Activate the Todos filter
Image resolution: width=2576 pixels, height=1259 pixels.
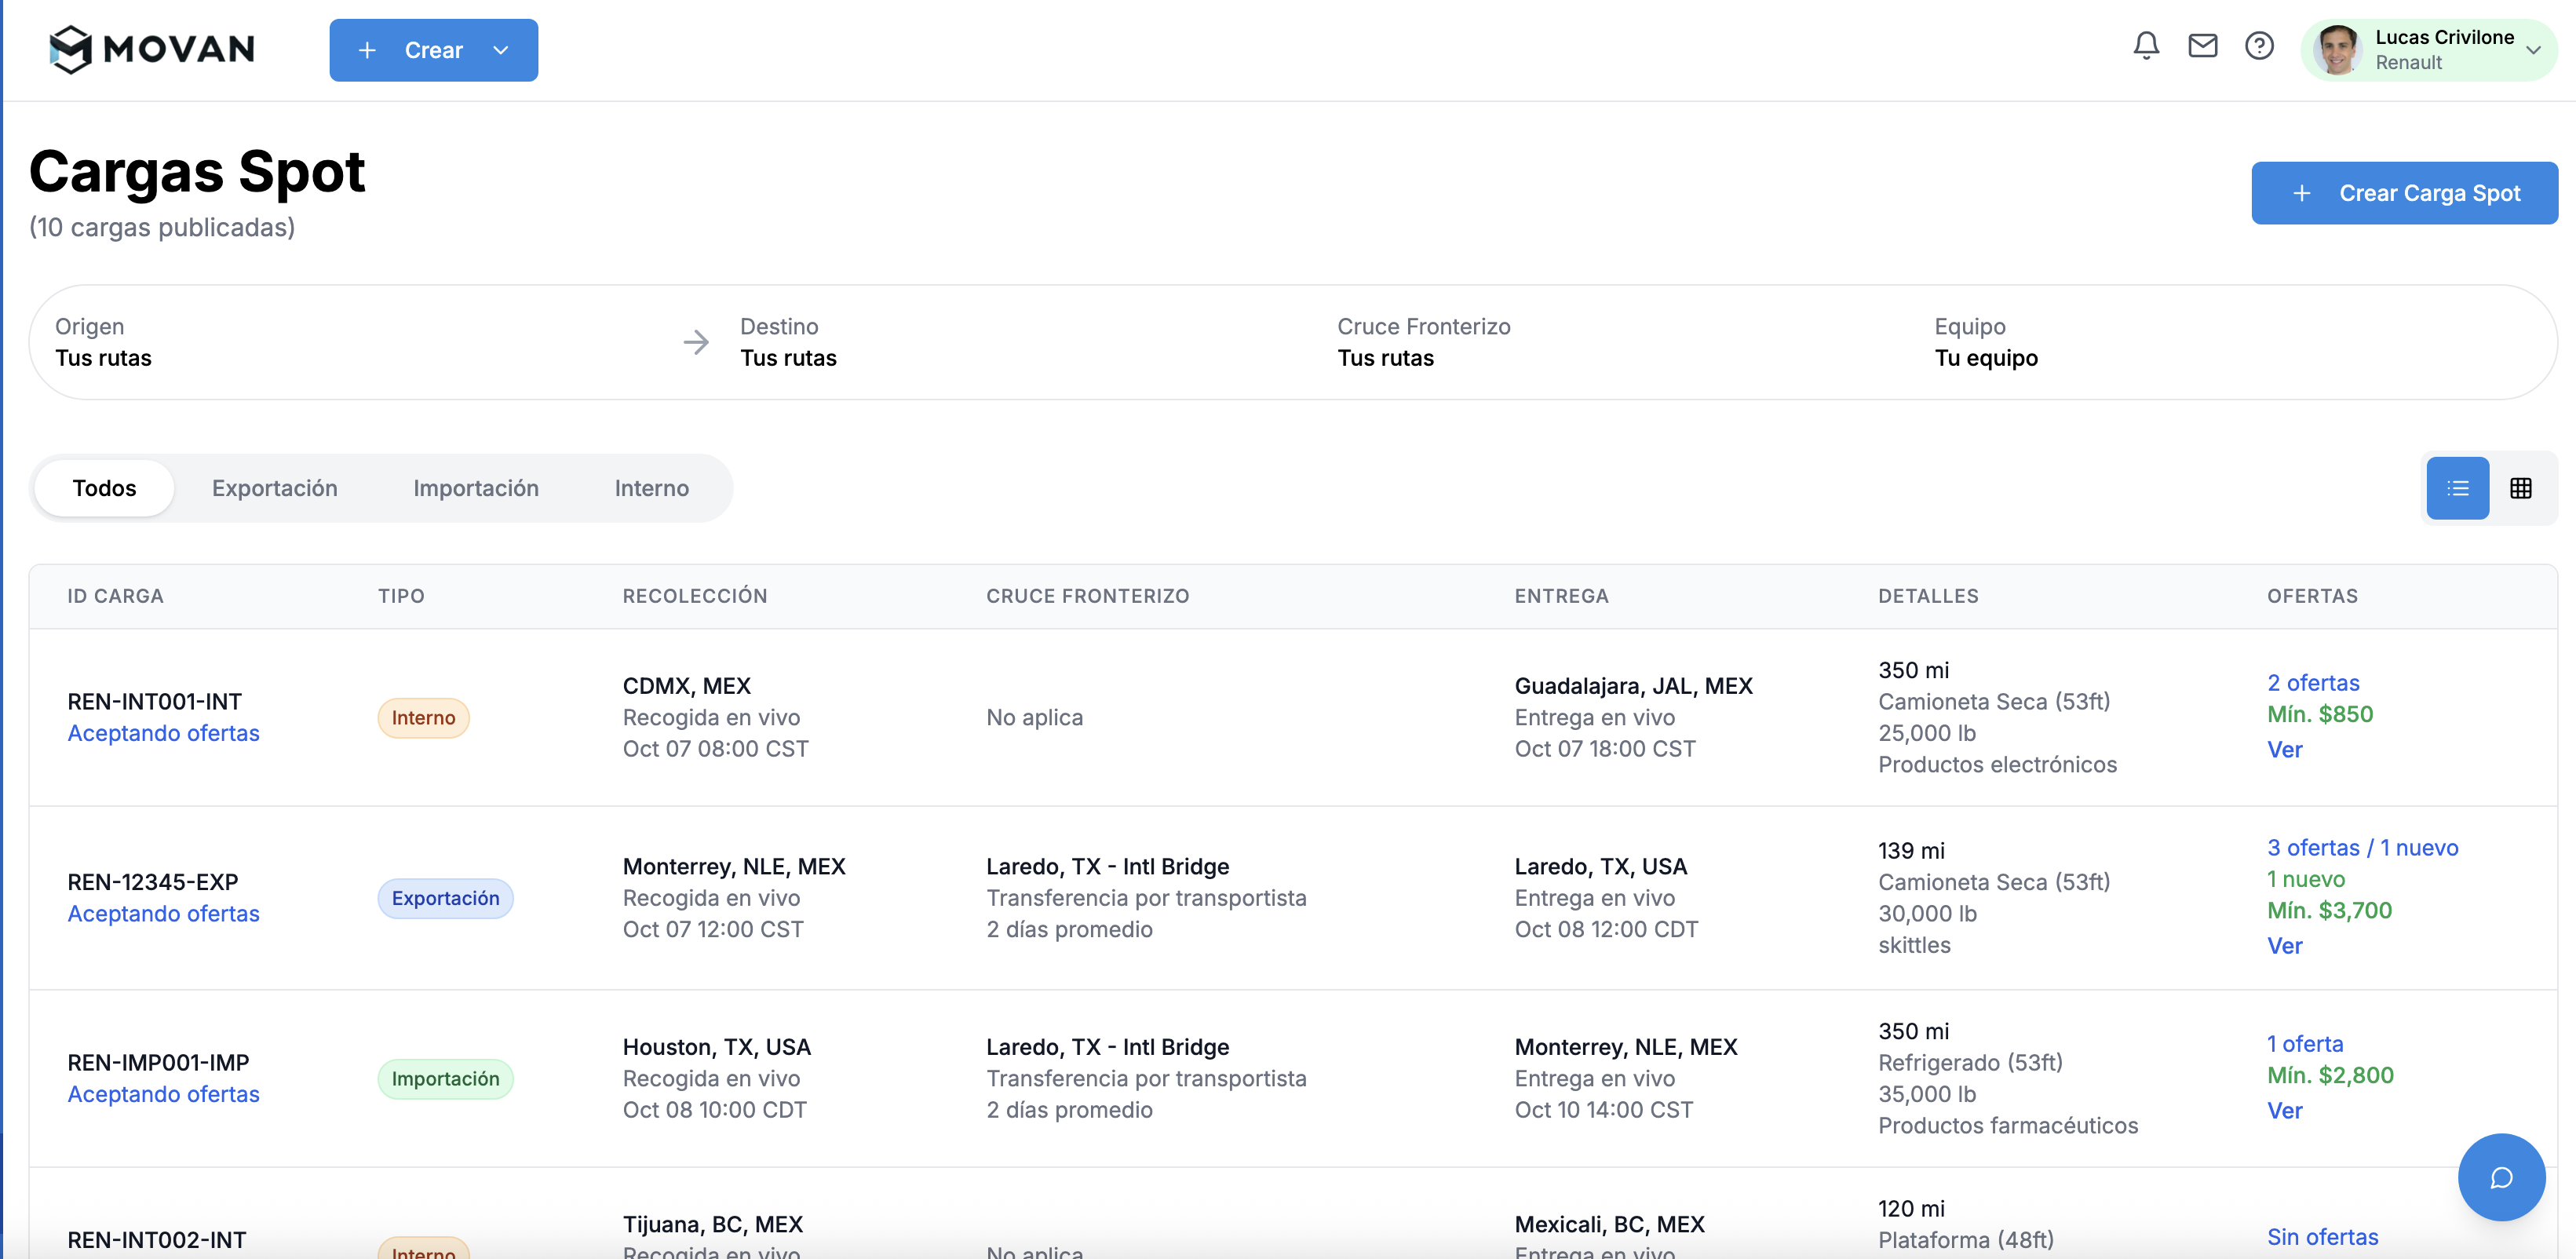104,488
